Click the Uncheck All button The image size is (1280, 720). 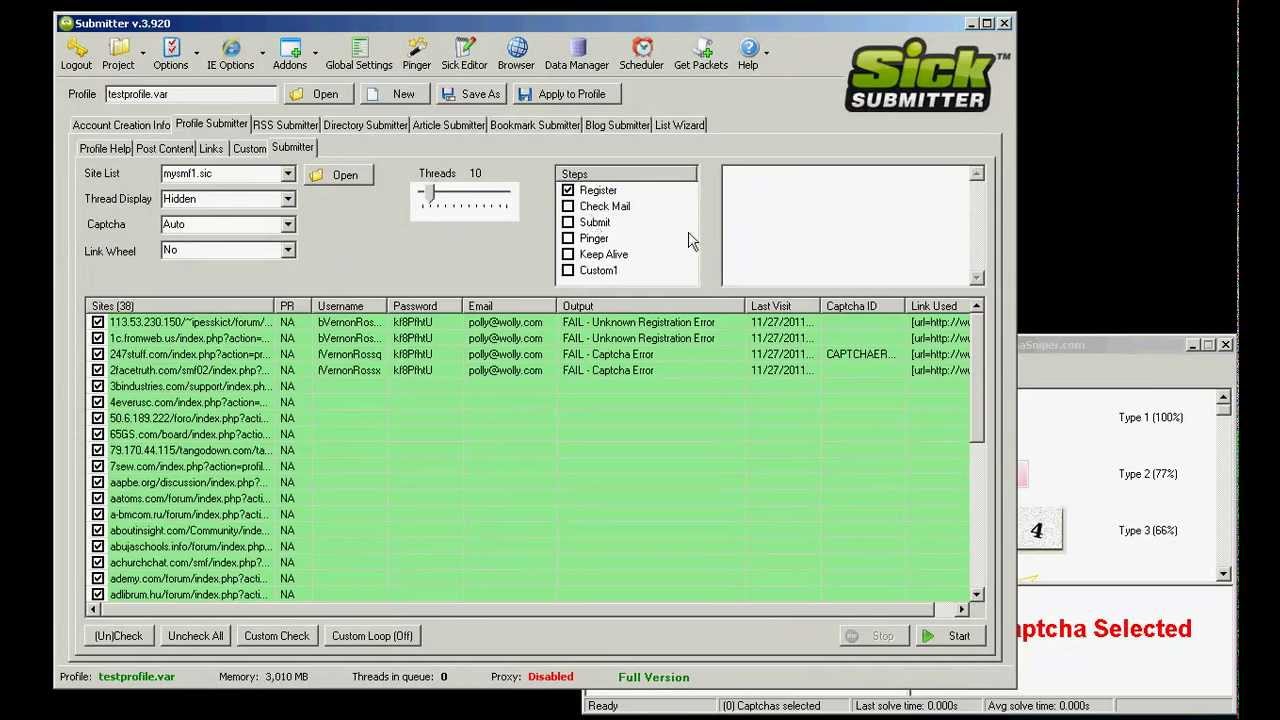pyautogui.click(x=196, y=636)
